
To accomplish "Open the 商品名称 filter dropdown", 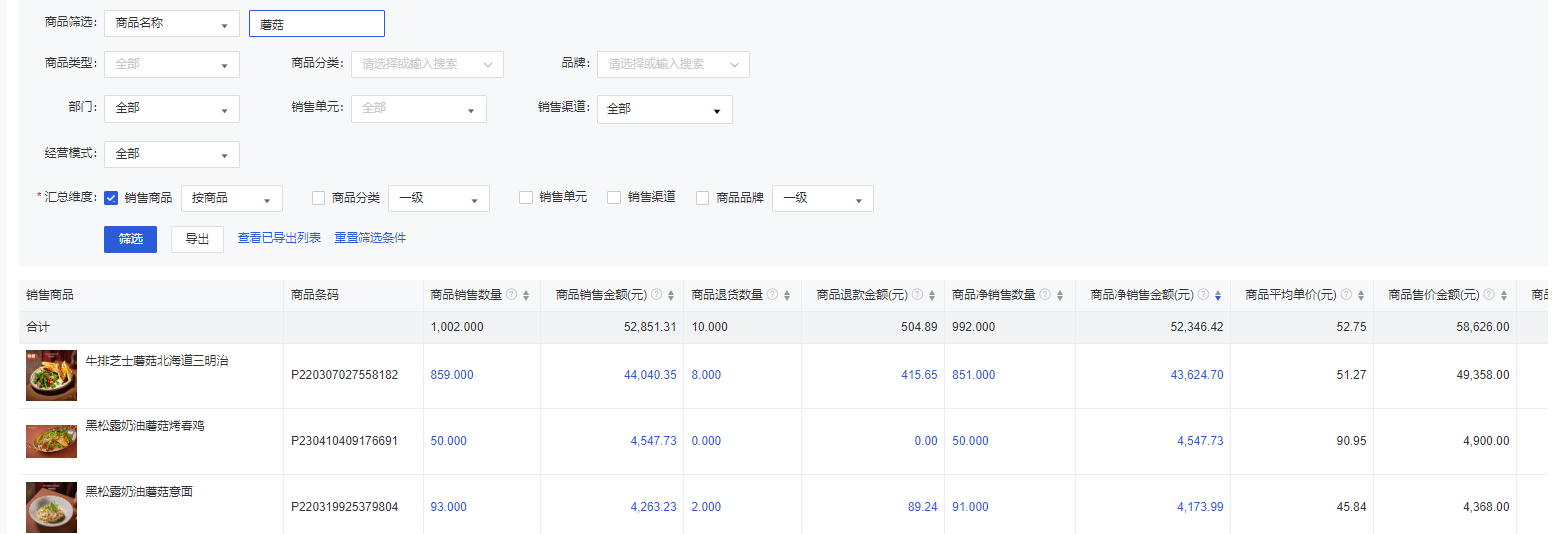I will 172,24.
